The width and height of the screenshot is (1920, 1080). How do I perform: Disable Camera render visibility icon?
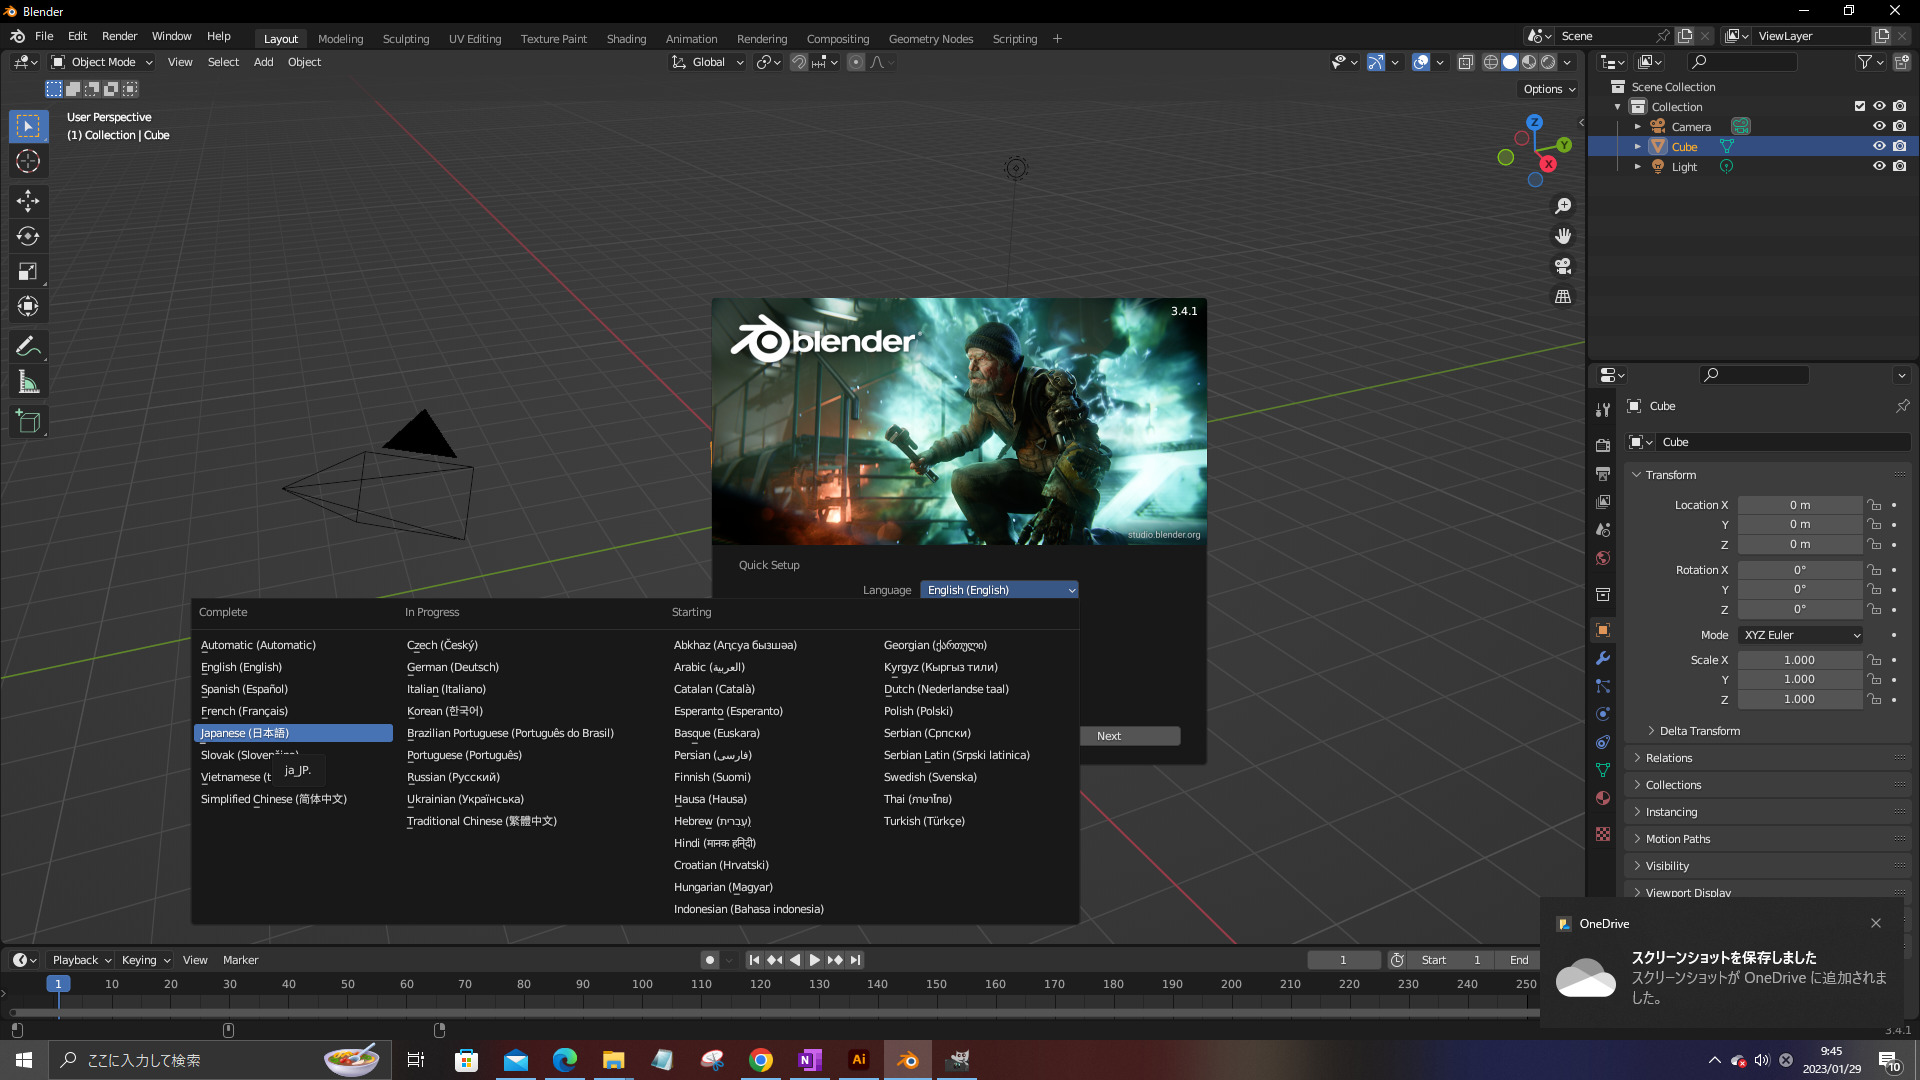[1899, 126]
